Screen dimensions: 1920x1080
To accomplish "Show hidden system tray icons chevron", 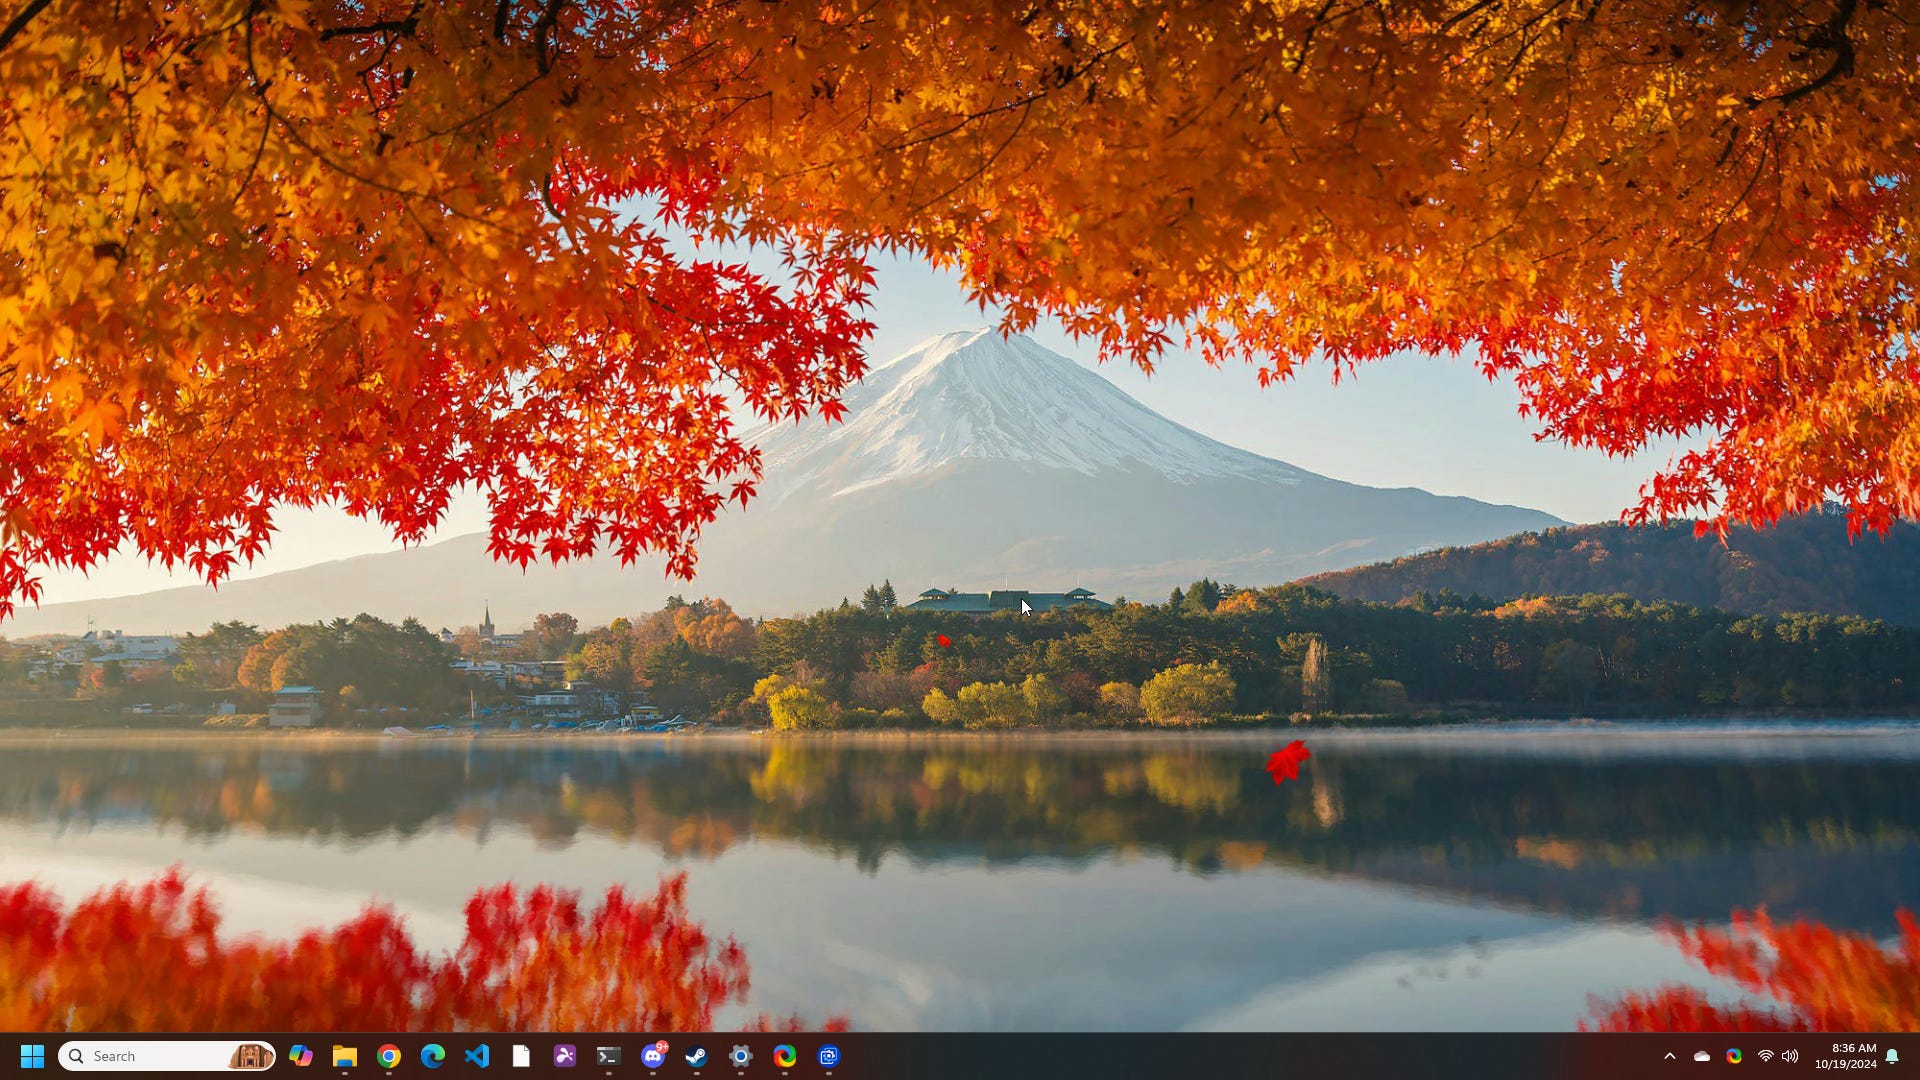I will 1670,1056.
